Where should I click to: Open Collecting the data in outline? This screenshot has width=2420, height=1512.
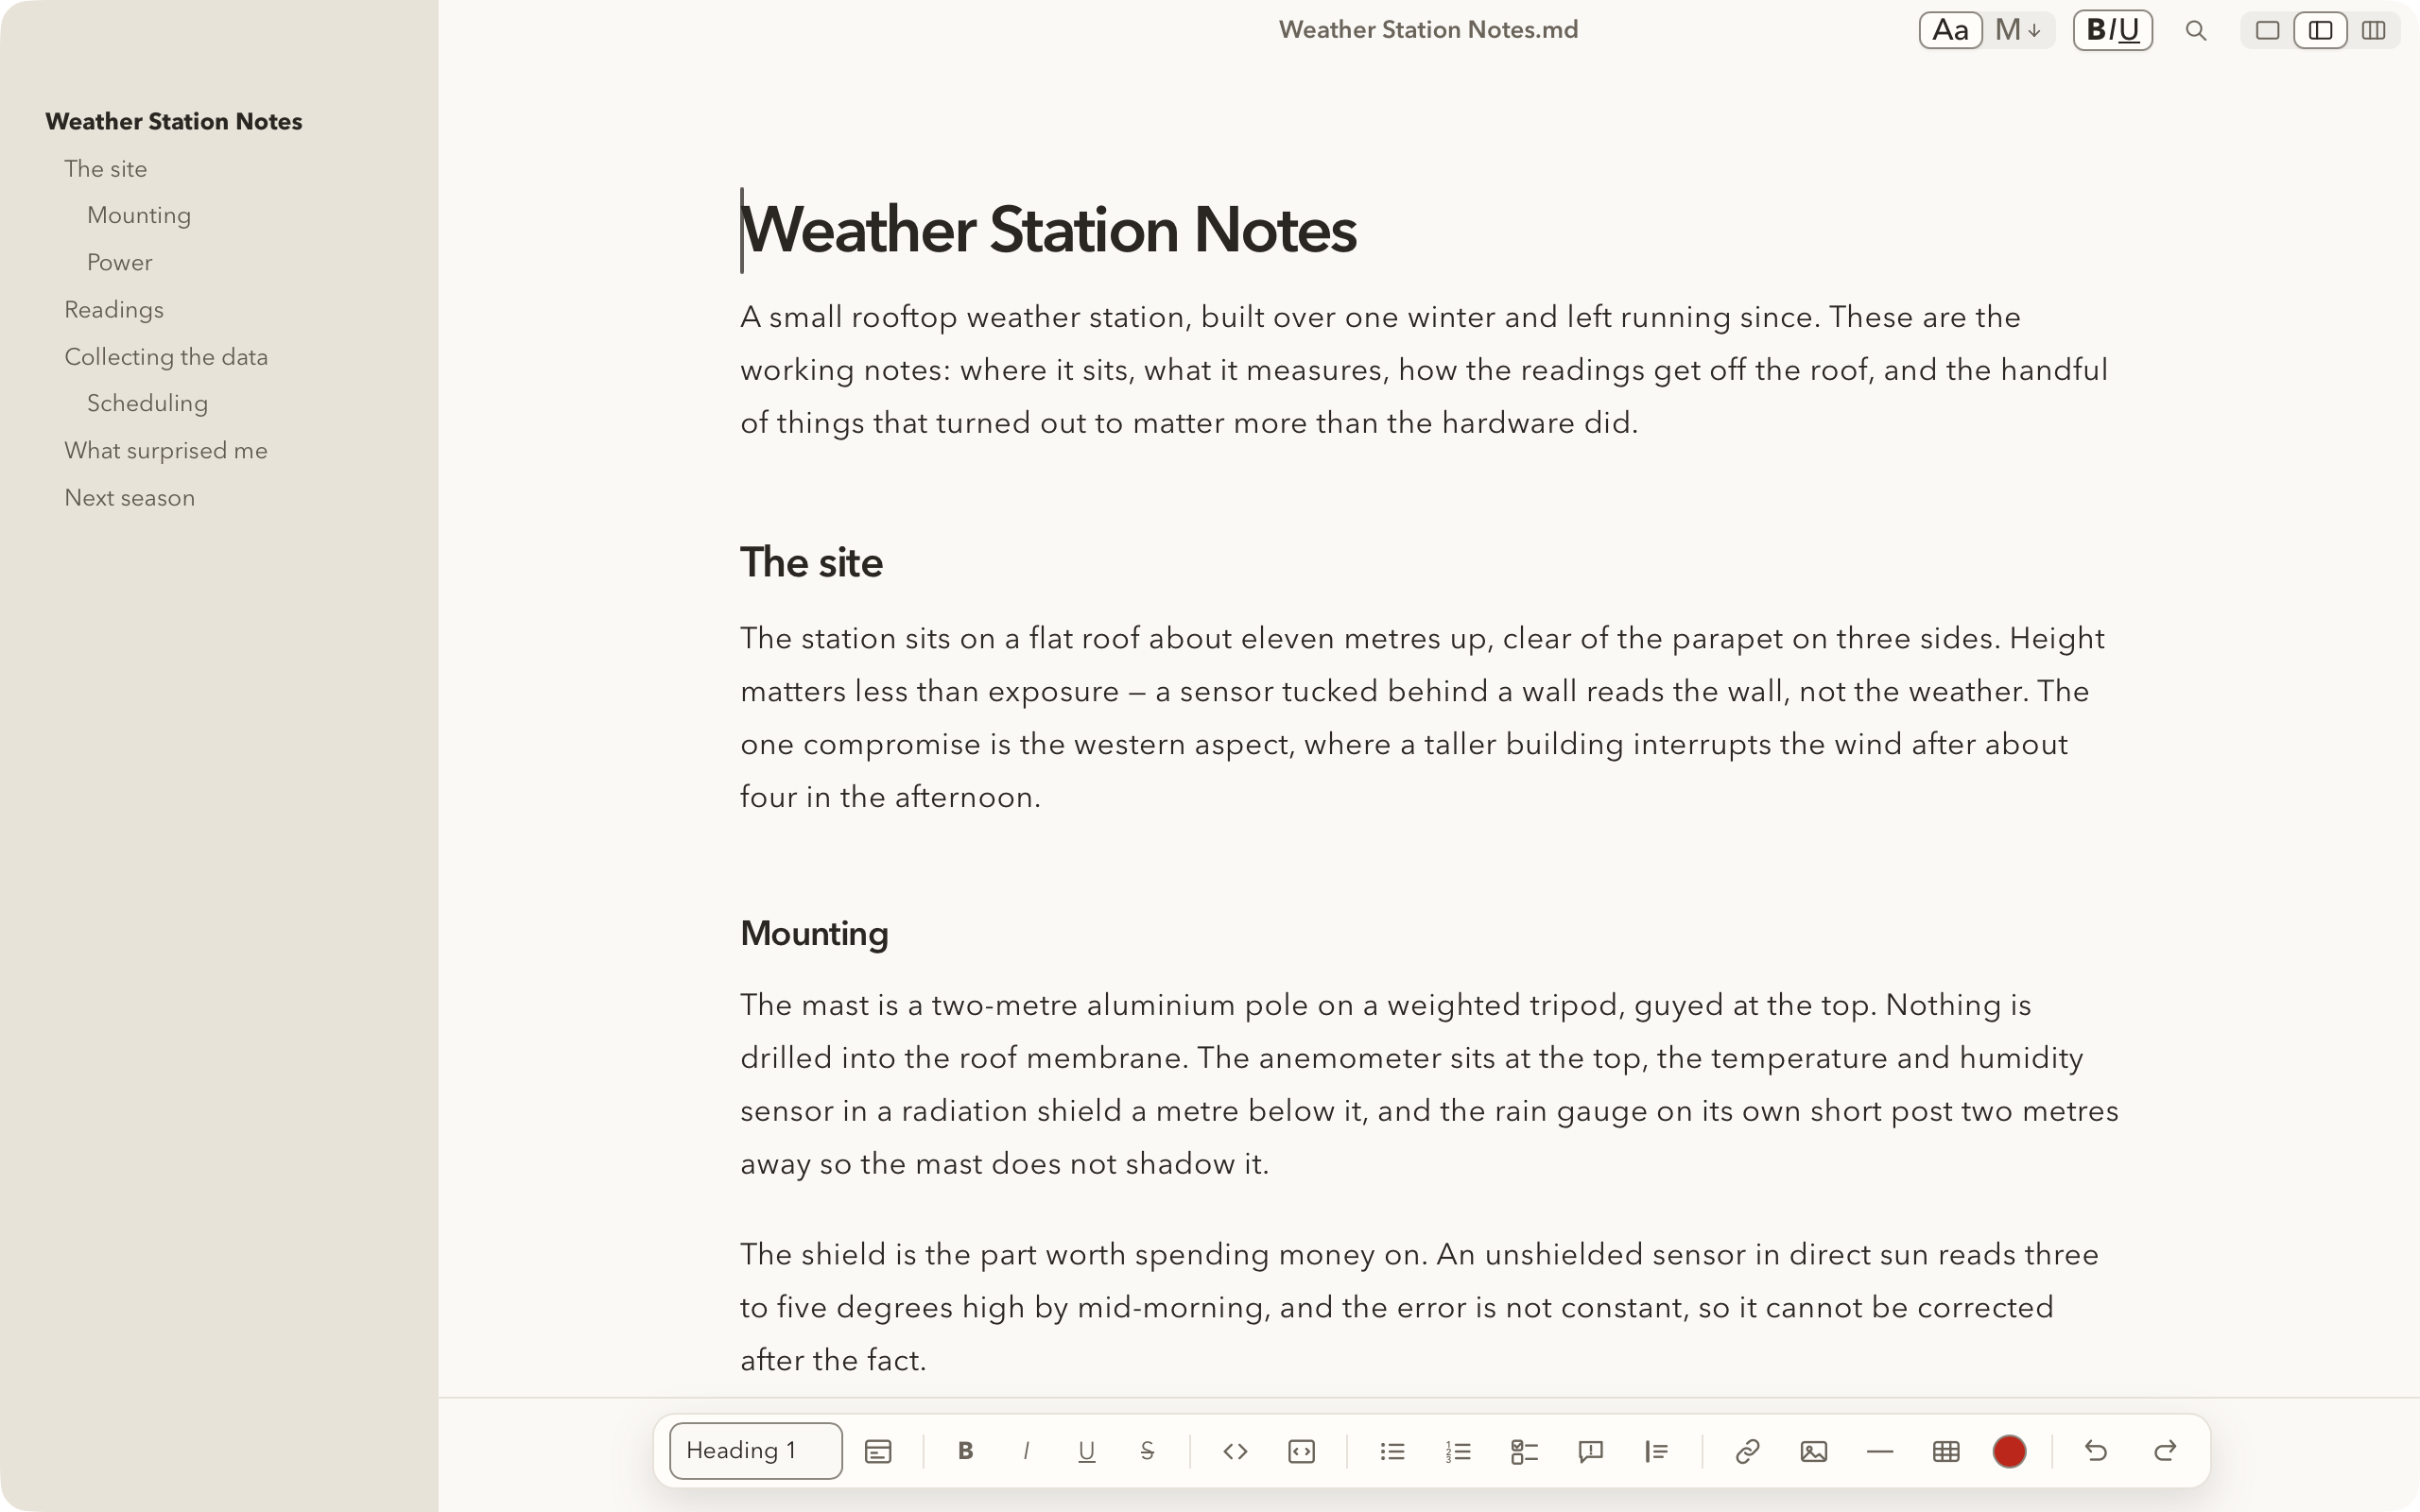(x=166, y=357)
